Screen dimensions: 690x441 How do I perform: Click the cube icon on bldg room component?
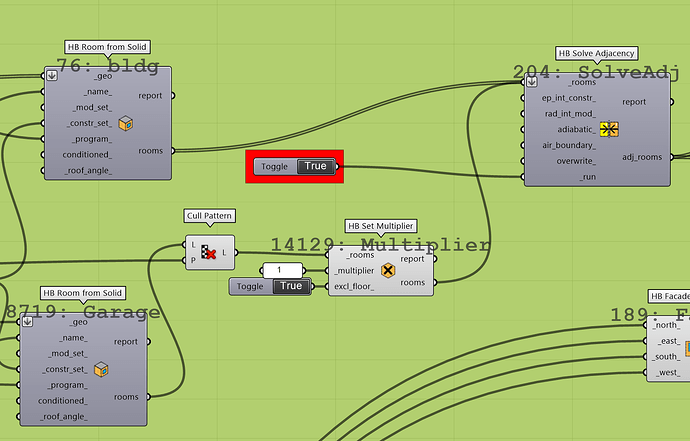click(x=126, y=124)
